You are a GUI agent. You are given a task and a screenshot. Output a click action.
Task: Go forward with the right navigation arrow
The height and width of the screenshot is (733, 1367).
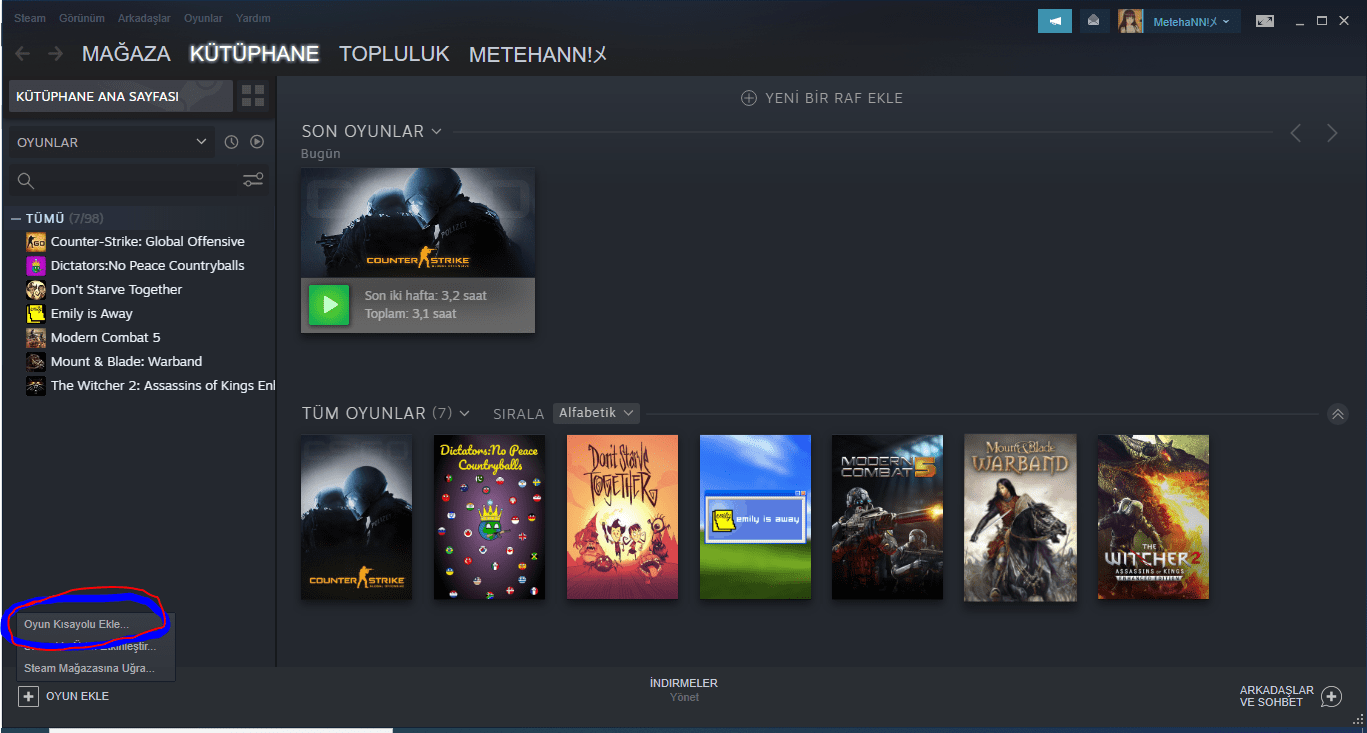tap(55, 54)
